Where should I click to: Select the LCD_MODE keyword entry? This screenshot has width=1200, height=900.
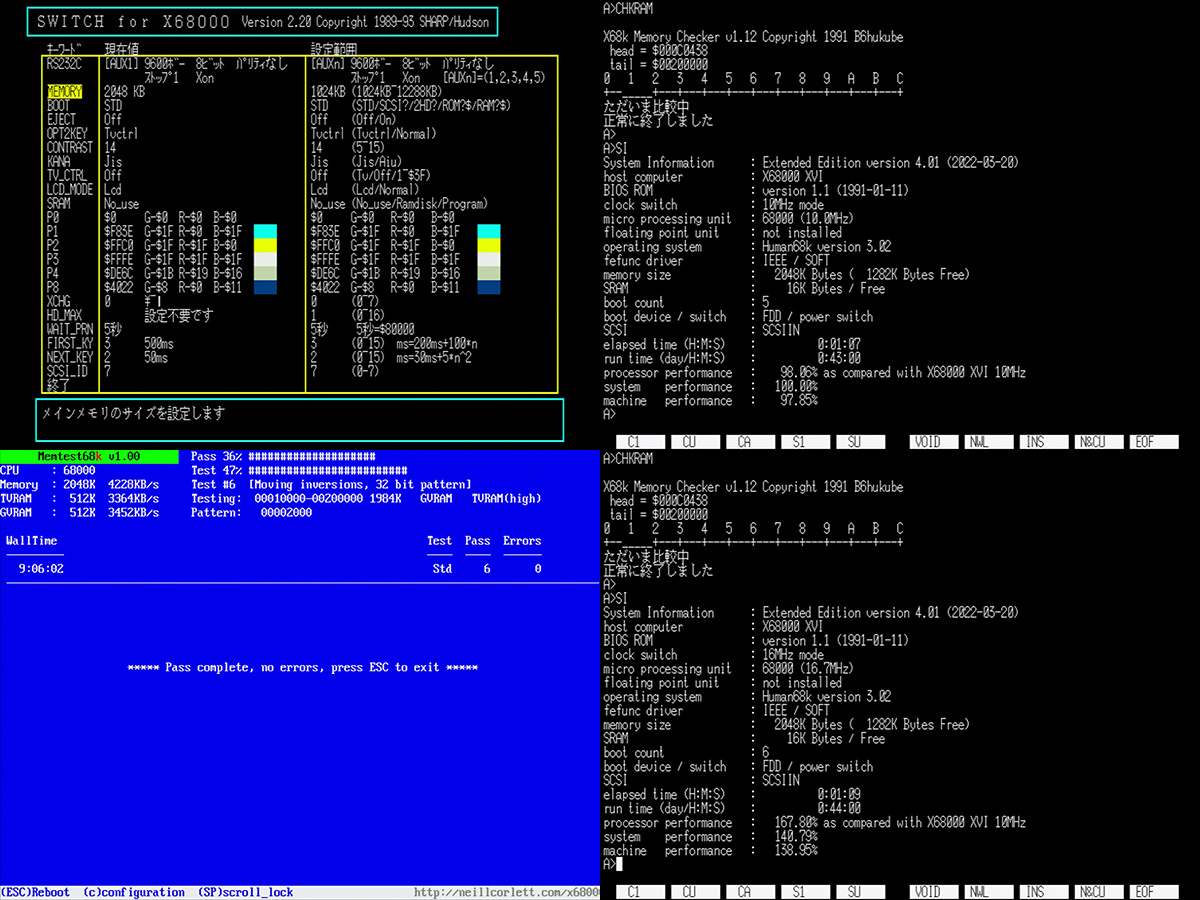[69, 189]
